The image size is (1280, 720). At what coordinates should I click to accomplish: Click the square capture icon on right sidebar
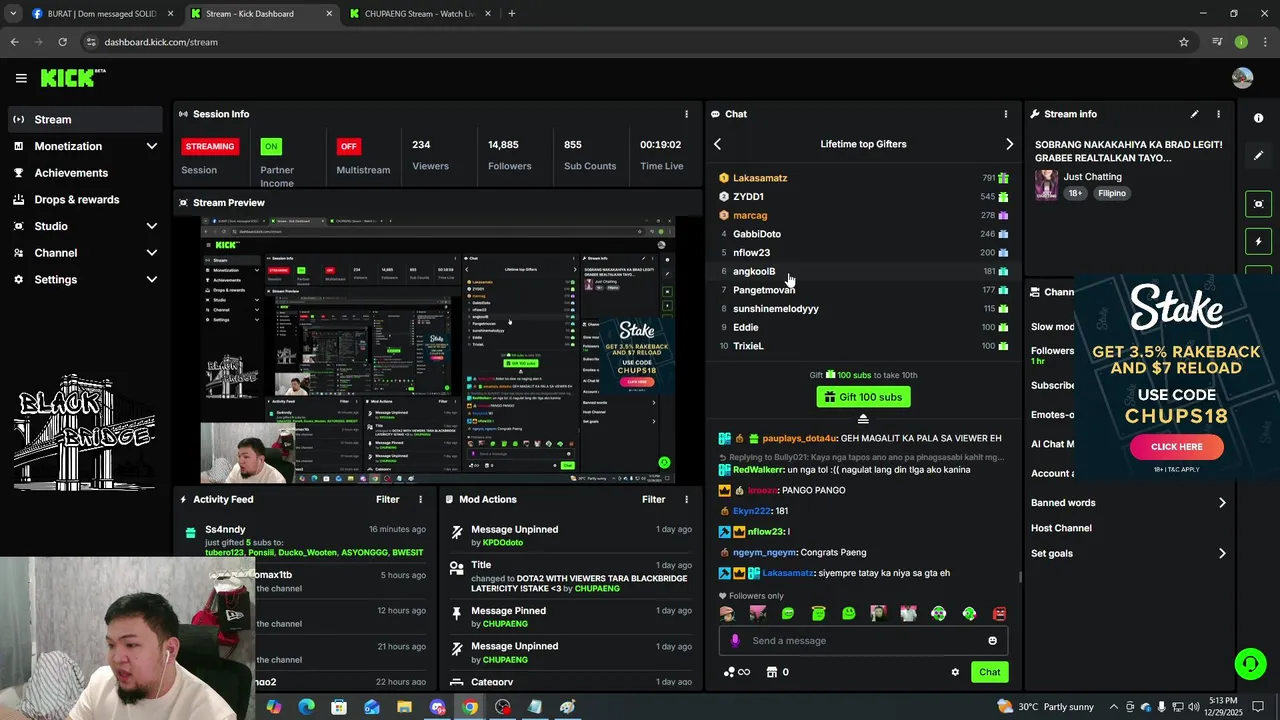coord(1258,204)
